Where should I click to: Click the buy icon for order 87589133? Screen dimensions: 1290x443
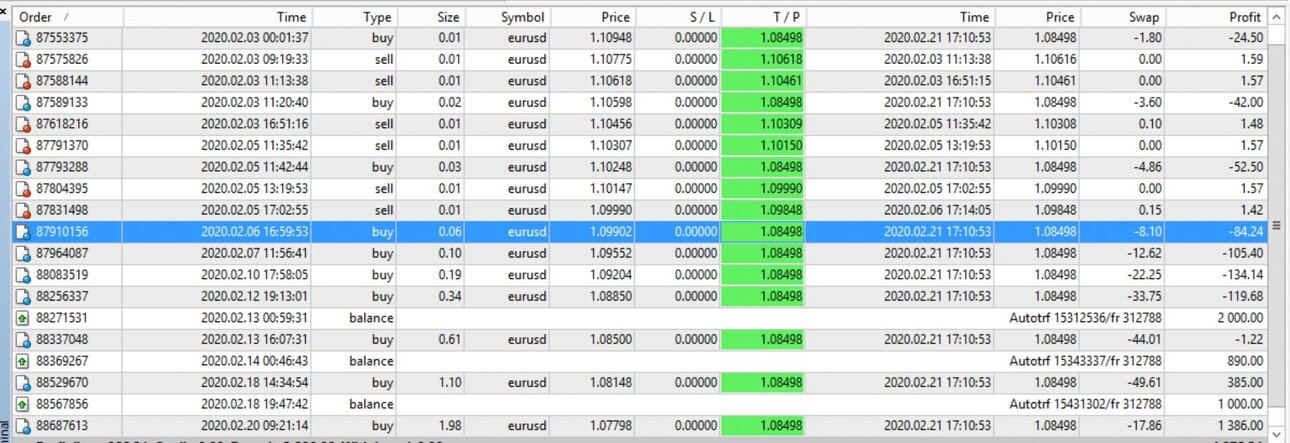click(23, 103)
